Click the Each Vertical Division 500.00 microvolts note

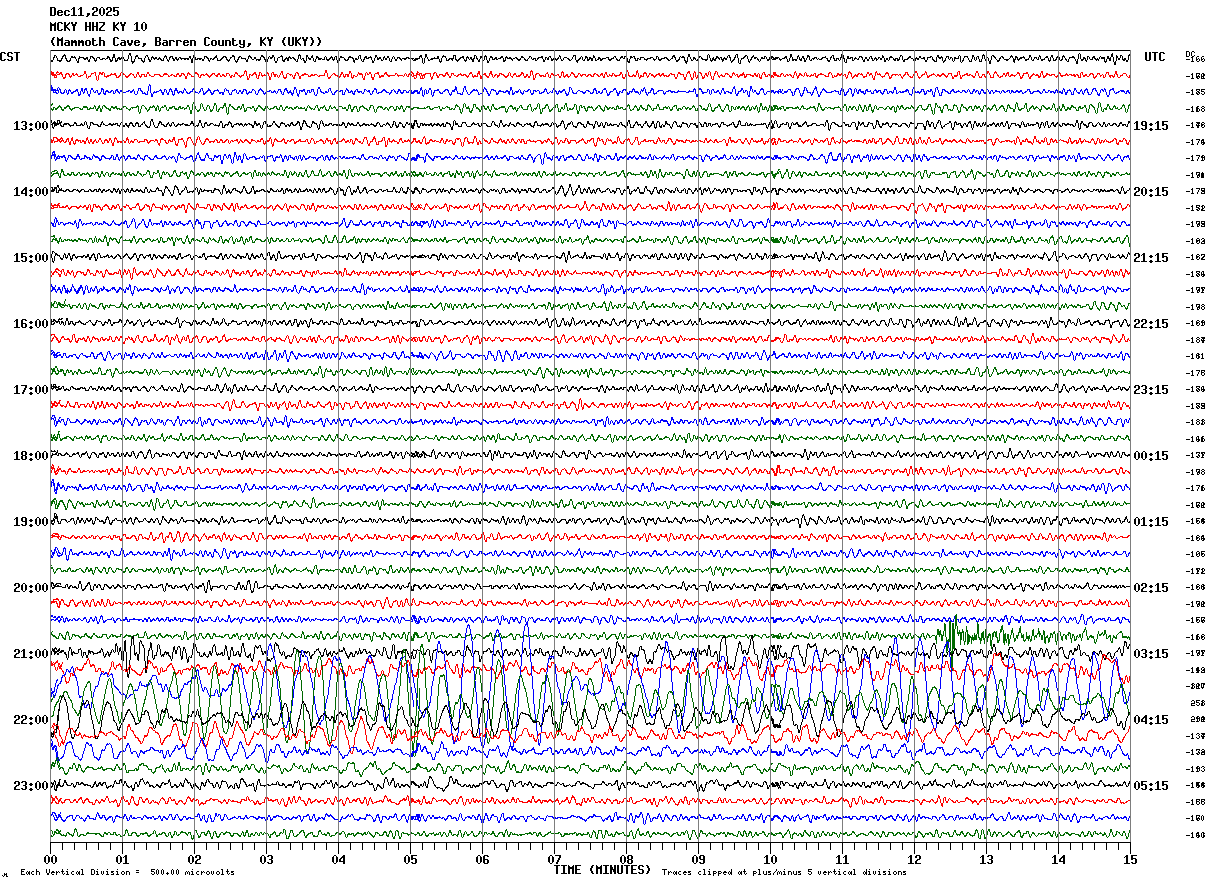[127, 873]
